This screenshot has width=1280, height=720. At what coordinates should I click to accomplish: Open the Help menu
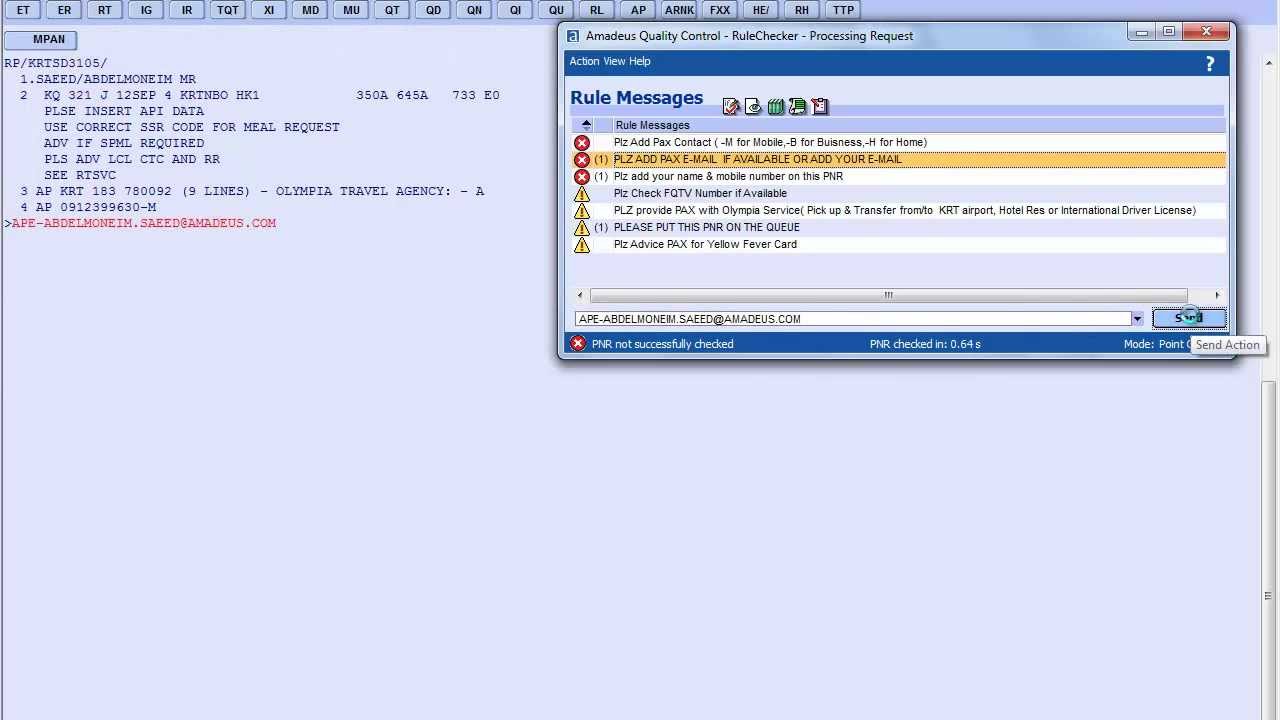click(640, 61)
